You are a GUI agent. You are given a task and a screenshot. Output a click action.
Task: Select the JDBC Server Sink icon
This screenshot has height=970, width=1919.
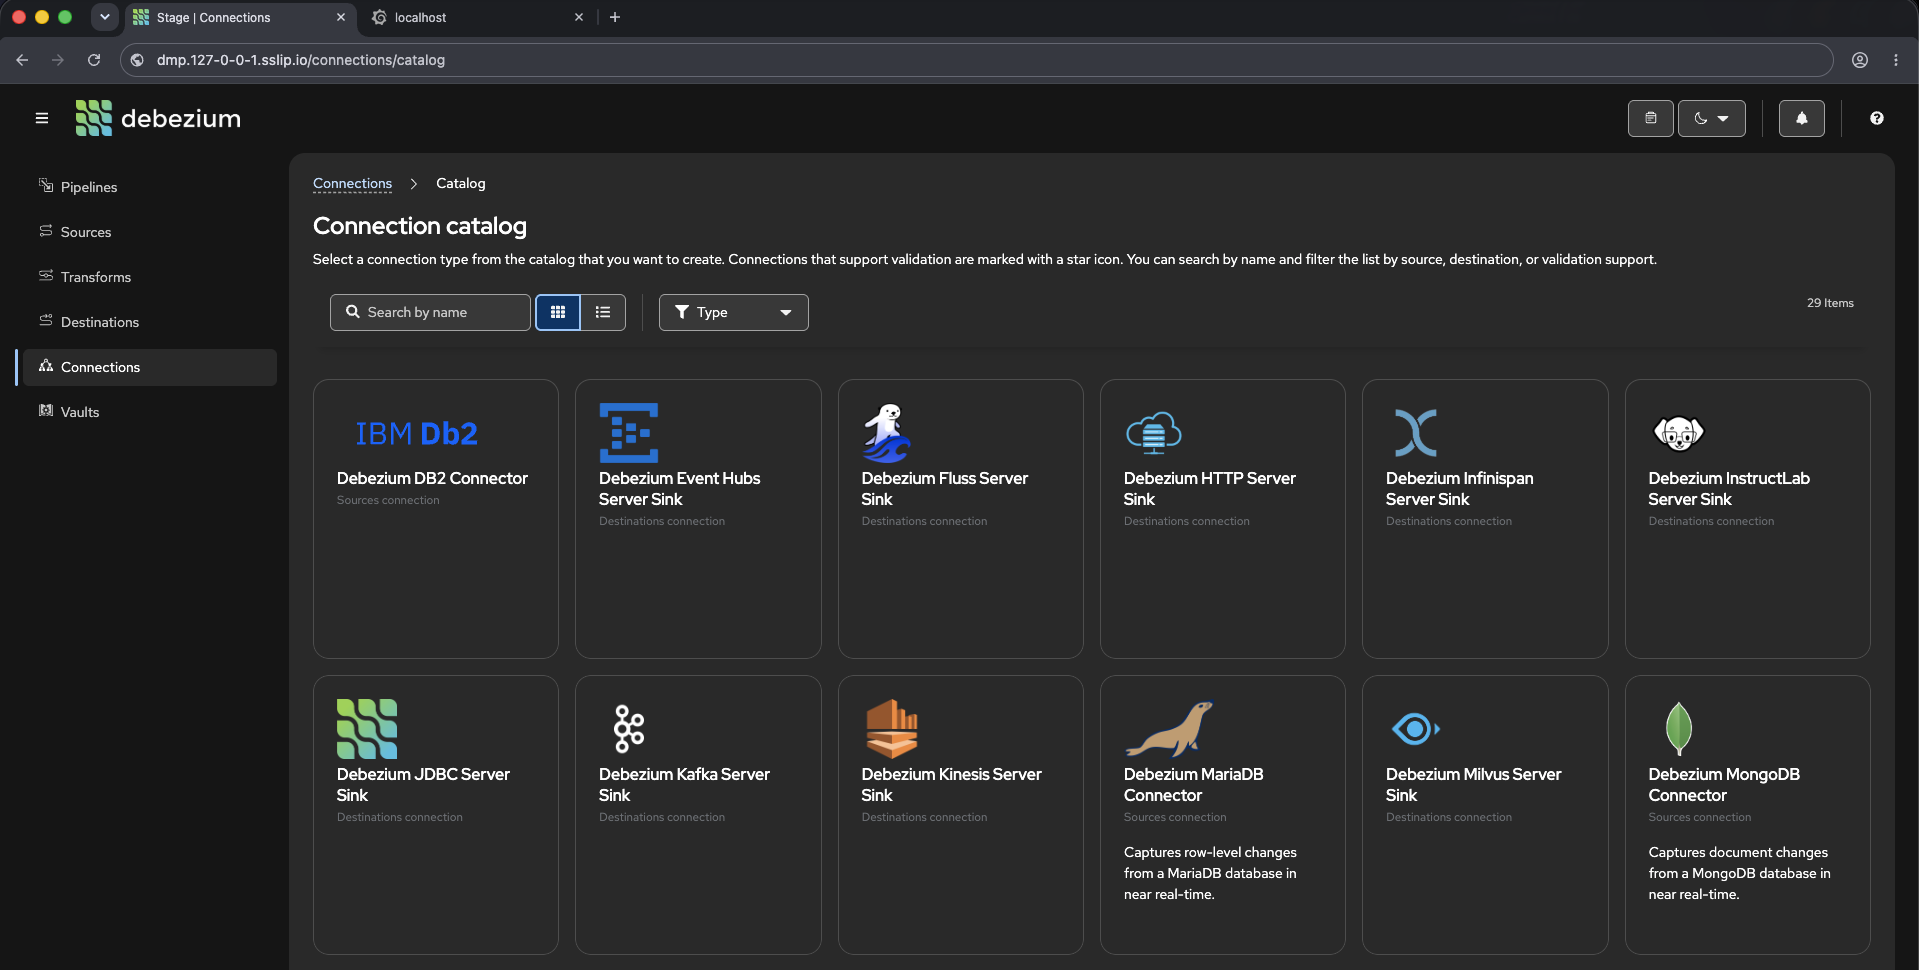367,728
